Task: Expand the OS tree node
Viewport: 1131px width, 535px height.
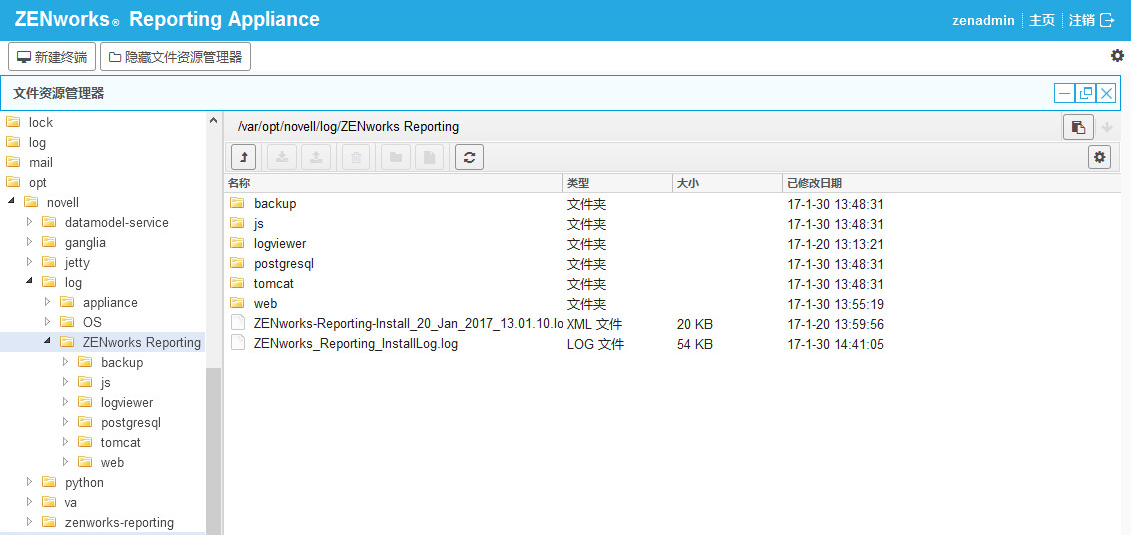Action: (48, 322)
